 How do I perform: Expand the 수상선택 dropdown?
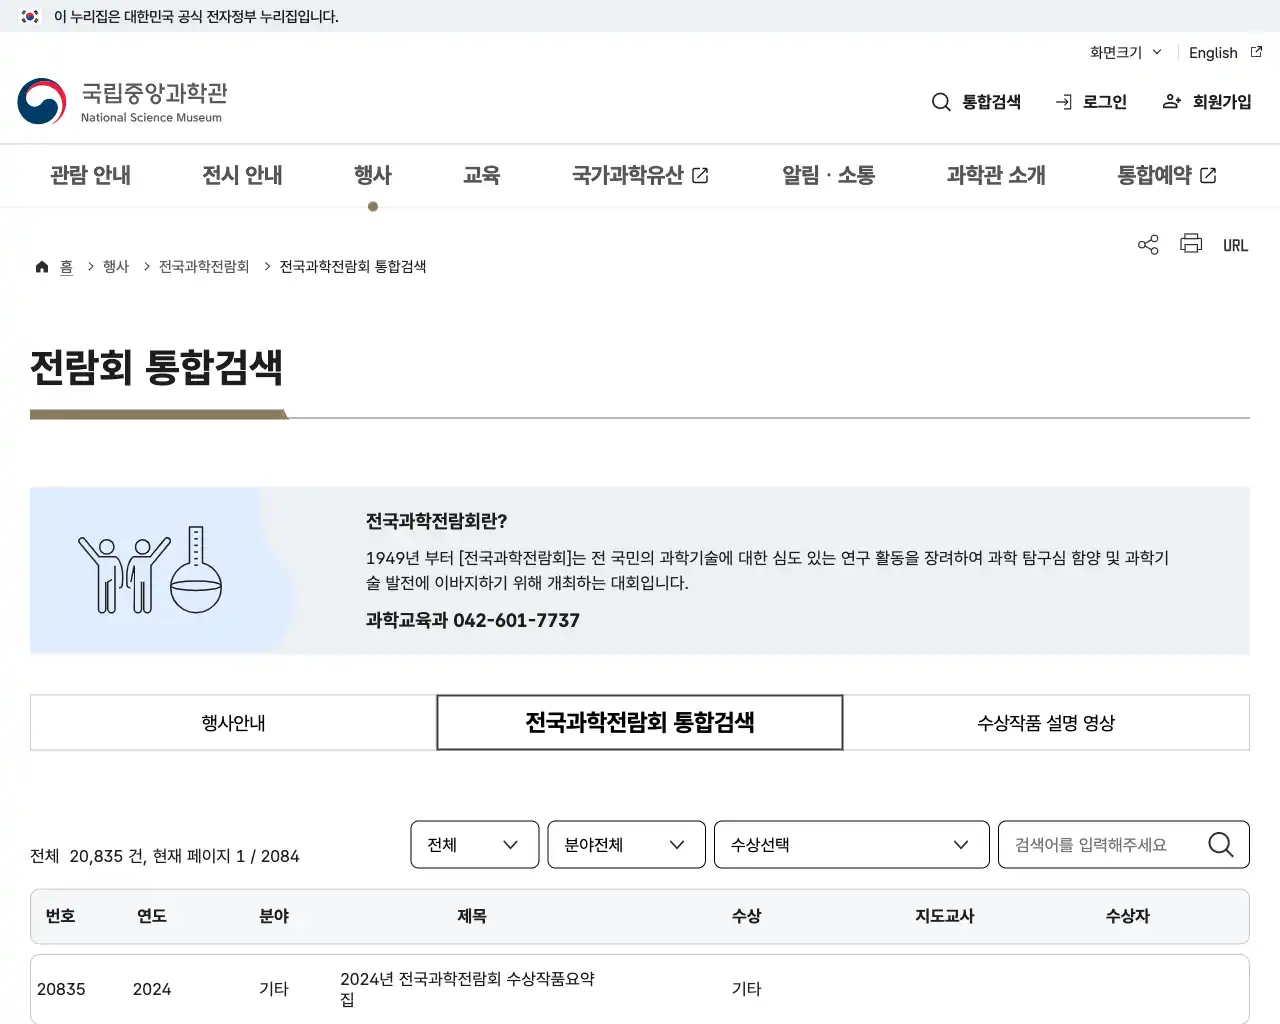click(851, 844)
